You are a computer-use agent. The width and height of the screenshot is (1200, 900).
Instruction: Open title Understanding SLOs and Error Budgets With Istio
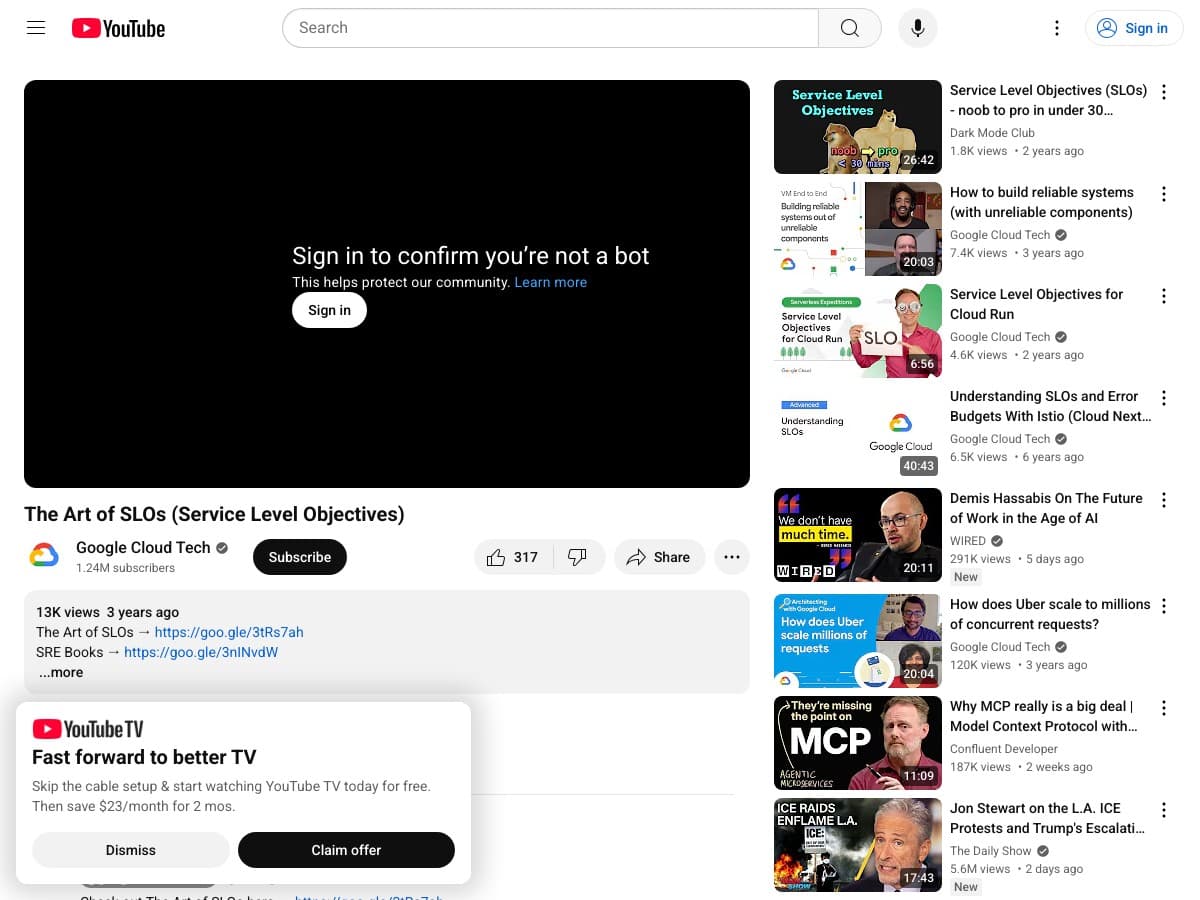[1050, 406]
